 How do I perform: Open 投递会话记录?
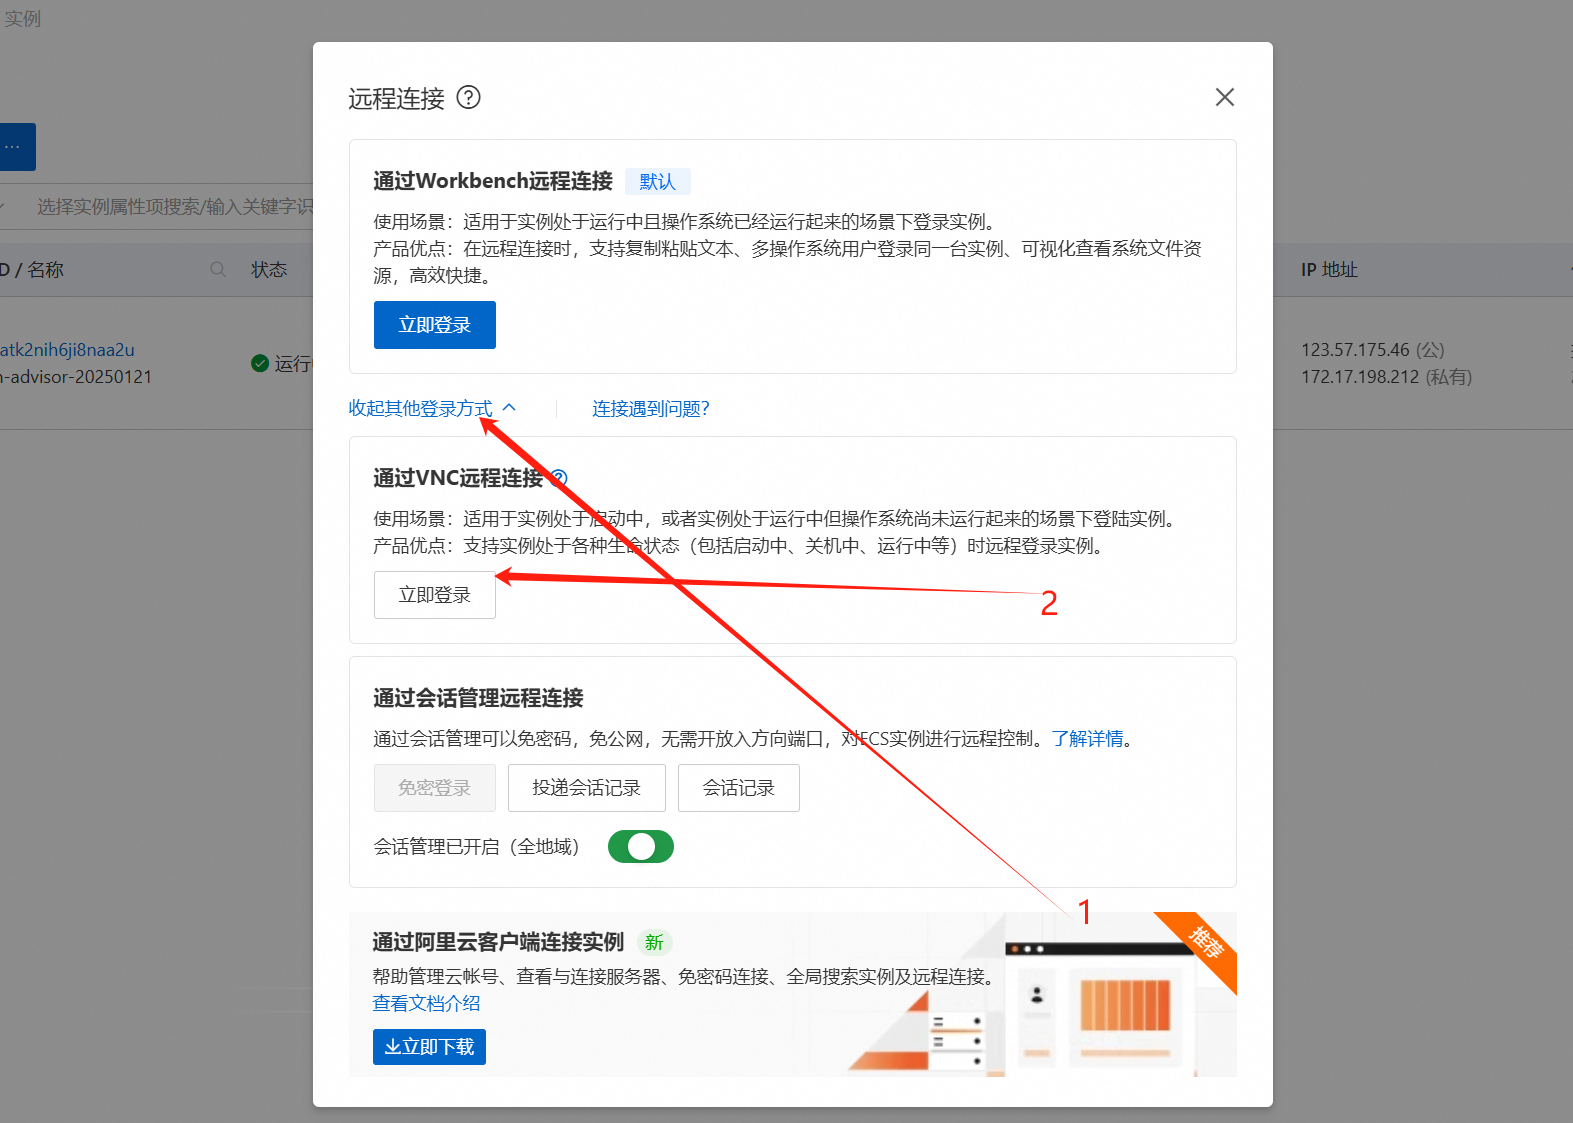(x=586, y=788)
